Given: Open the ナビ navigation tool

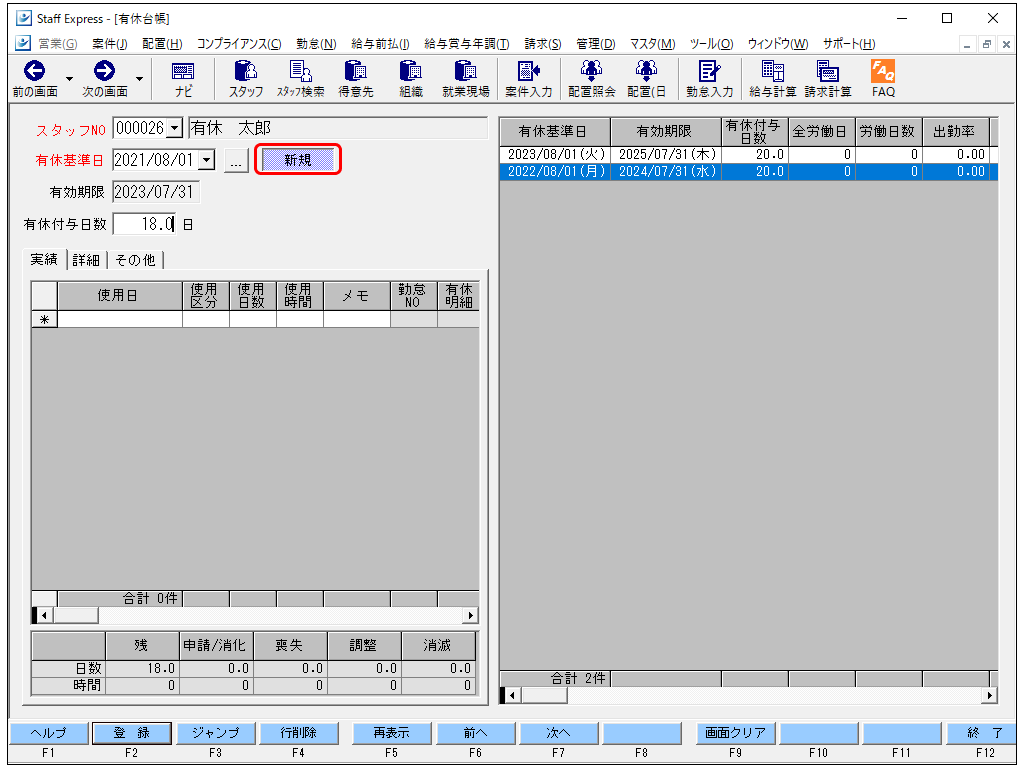Looking at the screenshot, I should [x=183, y=79].
